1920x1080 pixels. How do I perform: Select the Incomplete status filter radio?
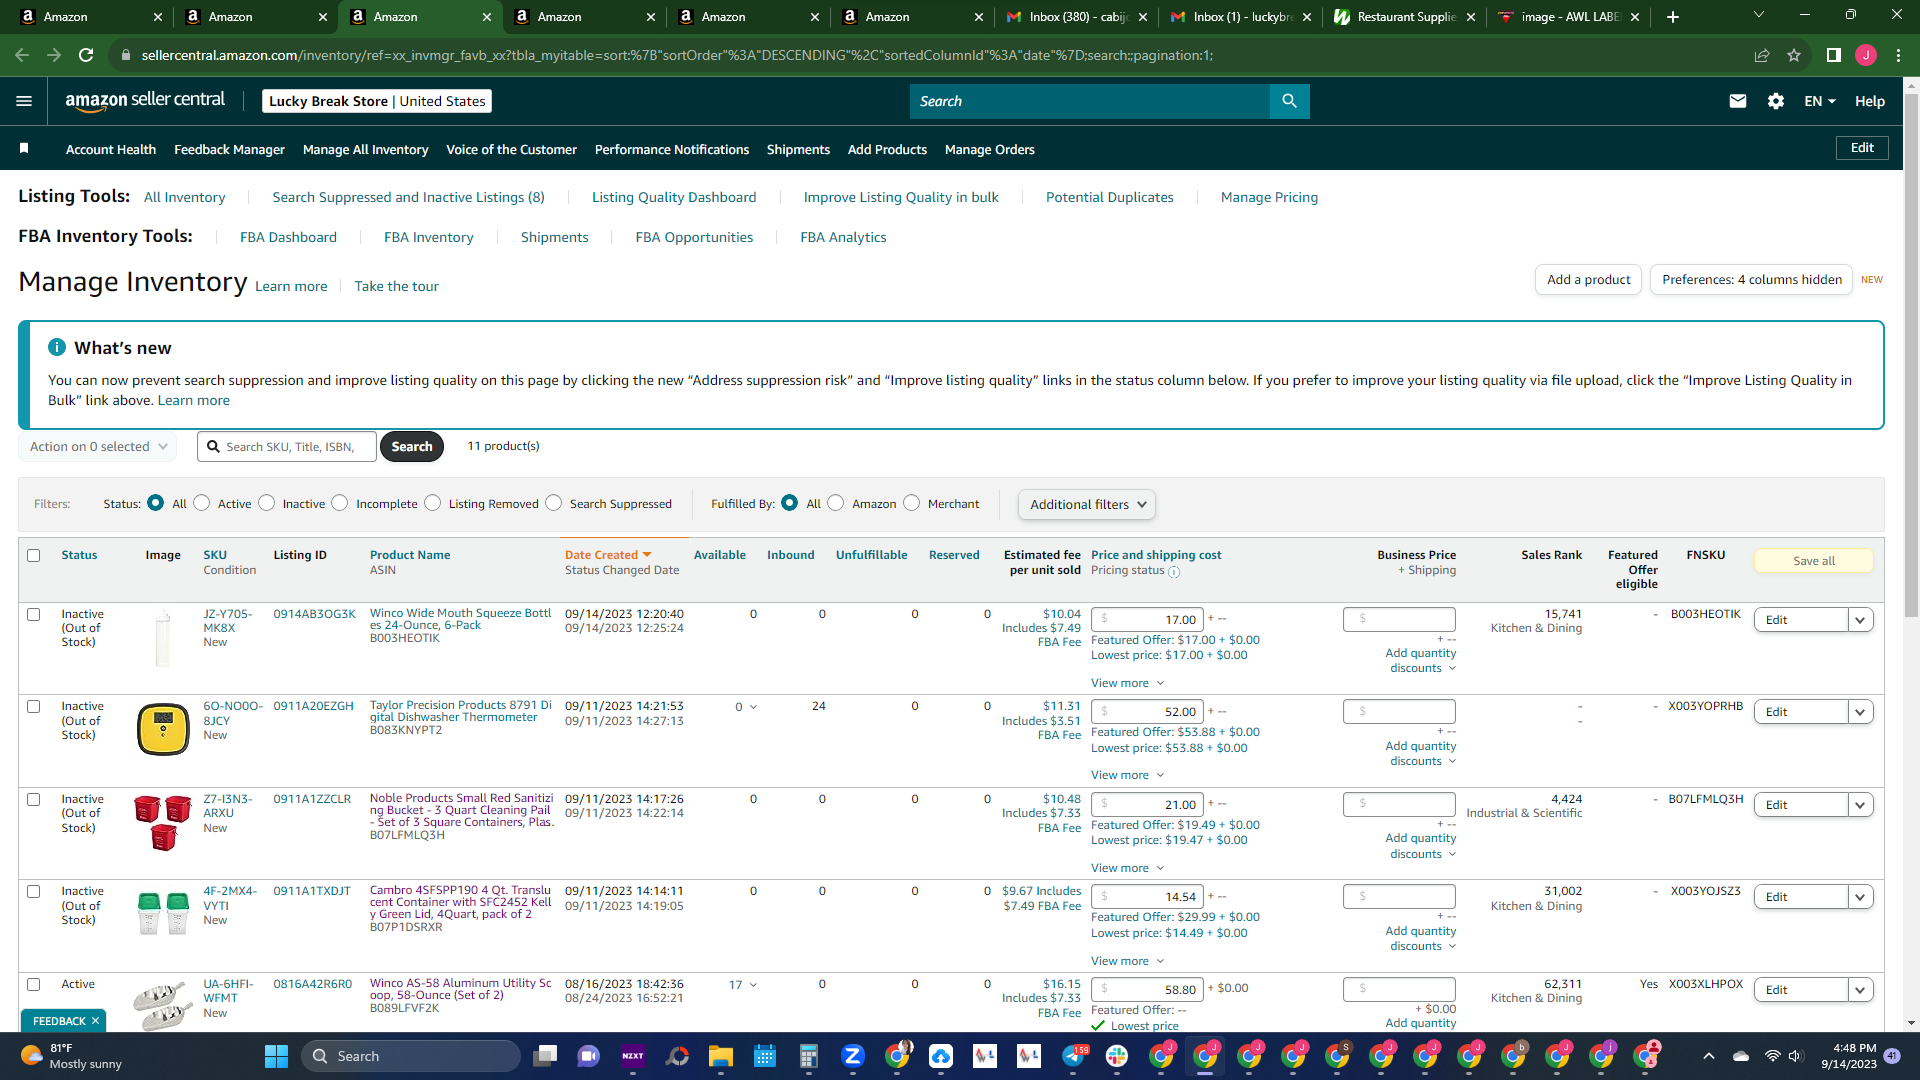(340, 503)
